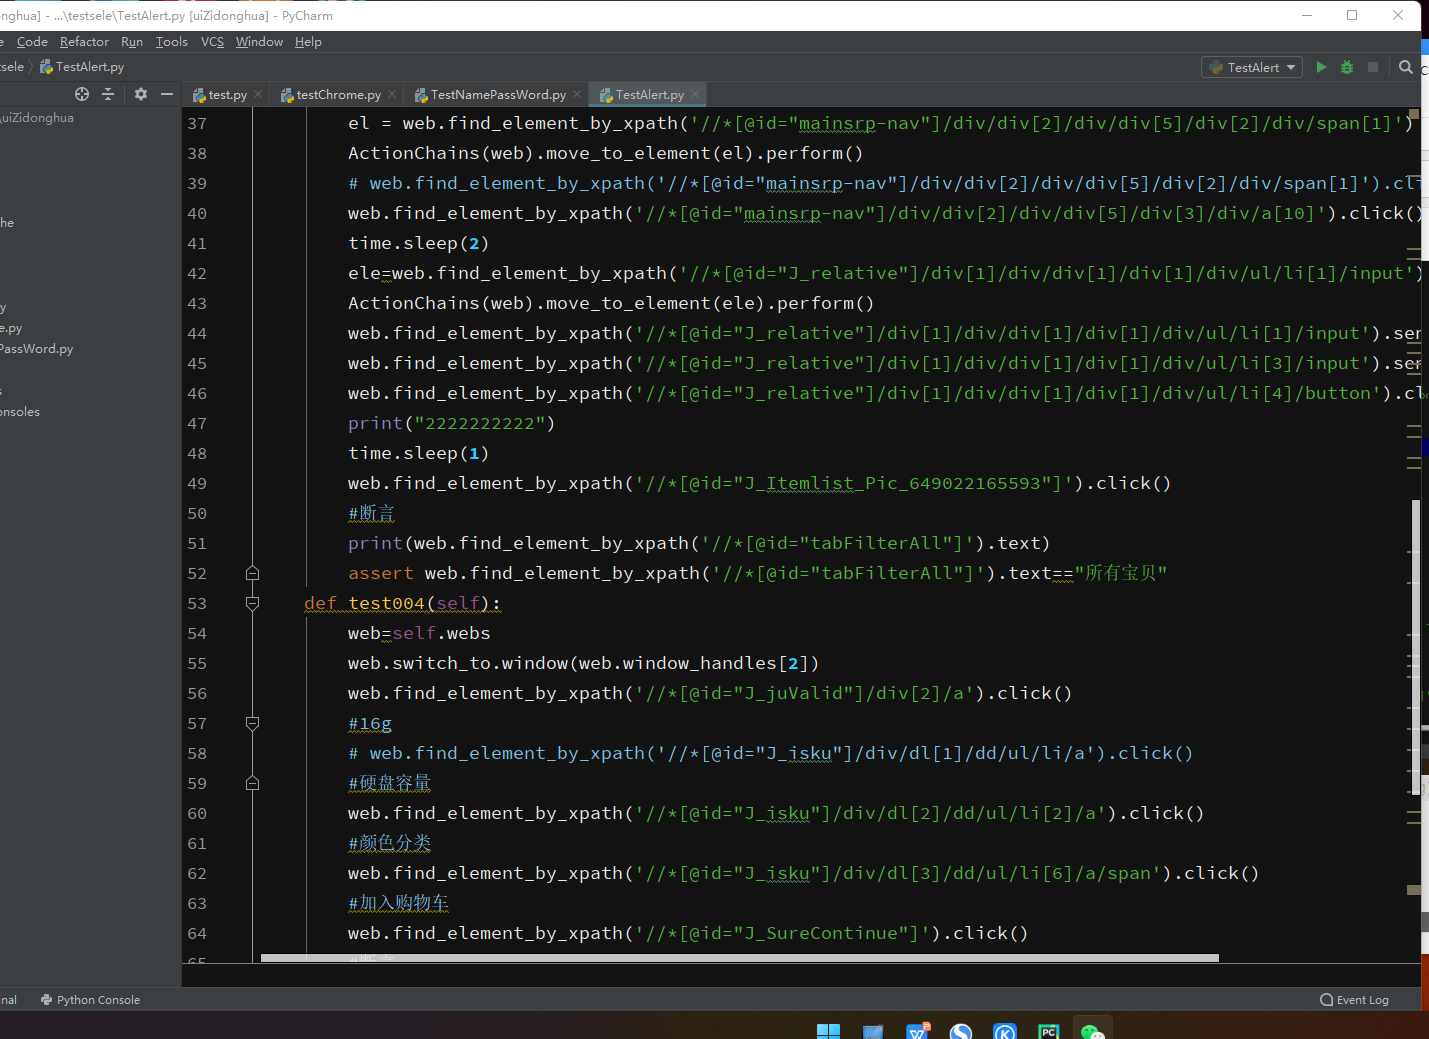
Task: Click the #16g comment on line 57
Action: click(x=370, y=723)
